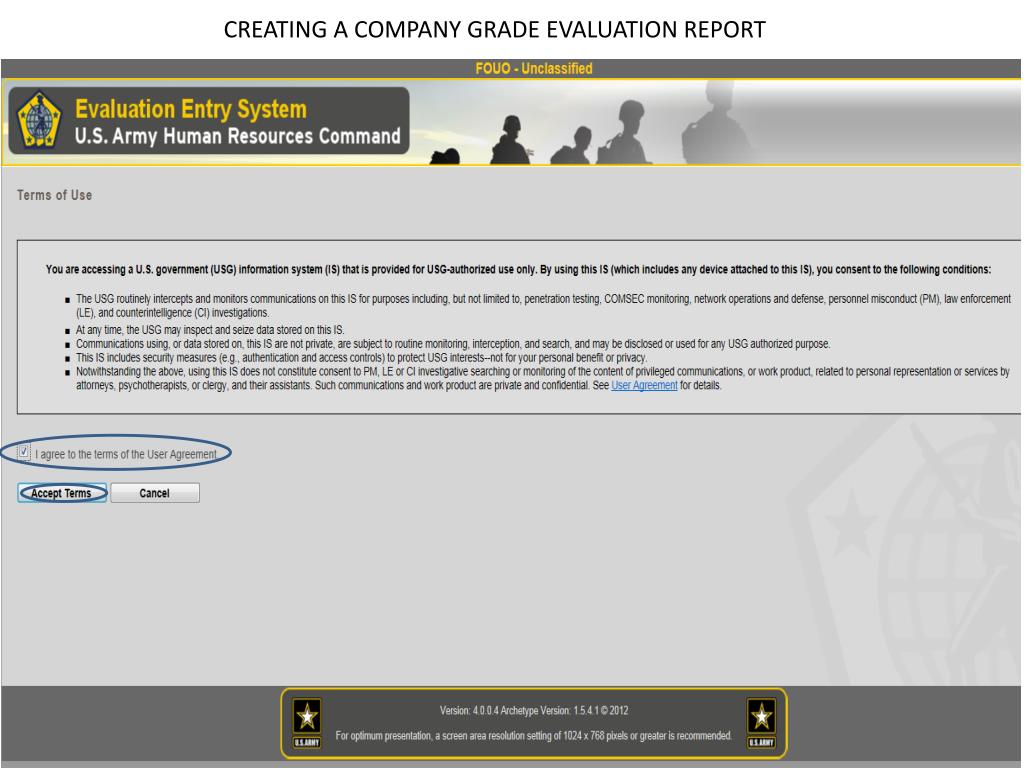Click the Army HRC pentagon emblem logo
The image size is (1024, 768).
point(39,120)
